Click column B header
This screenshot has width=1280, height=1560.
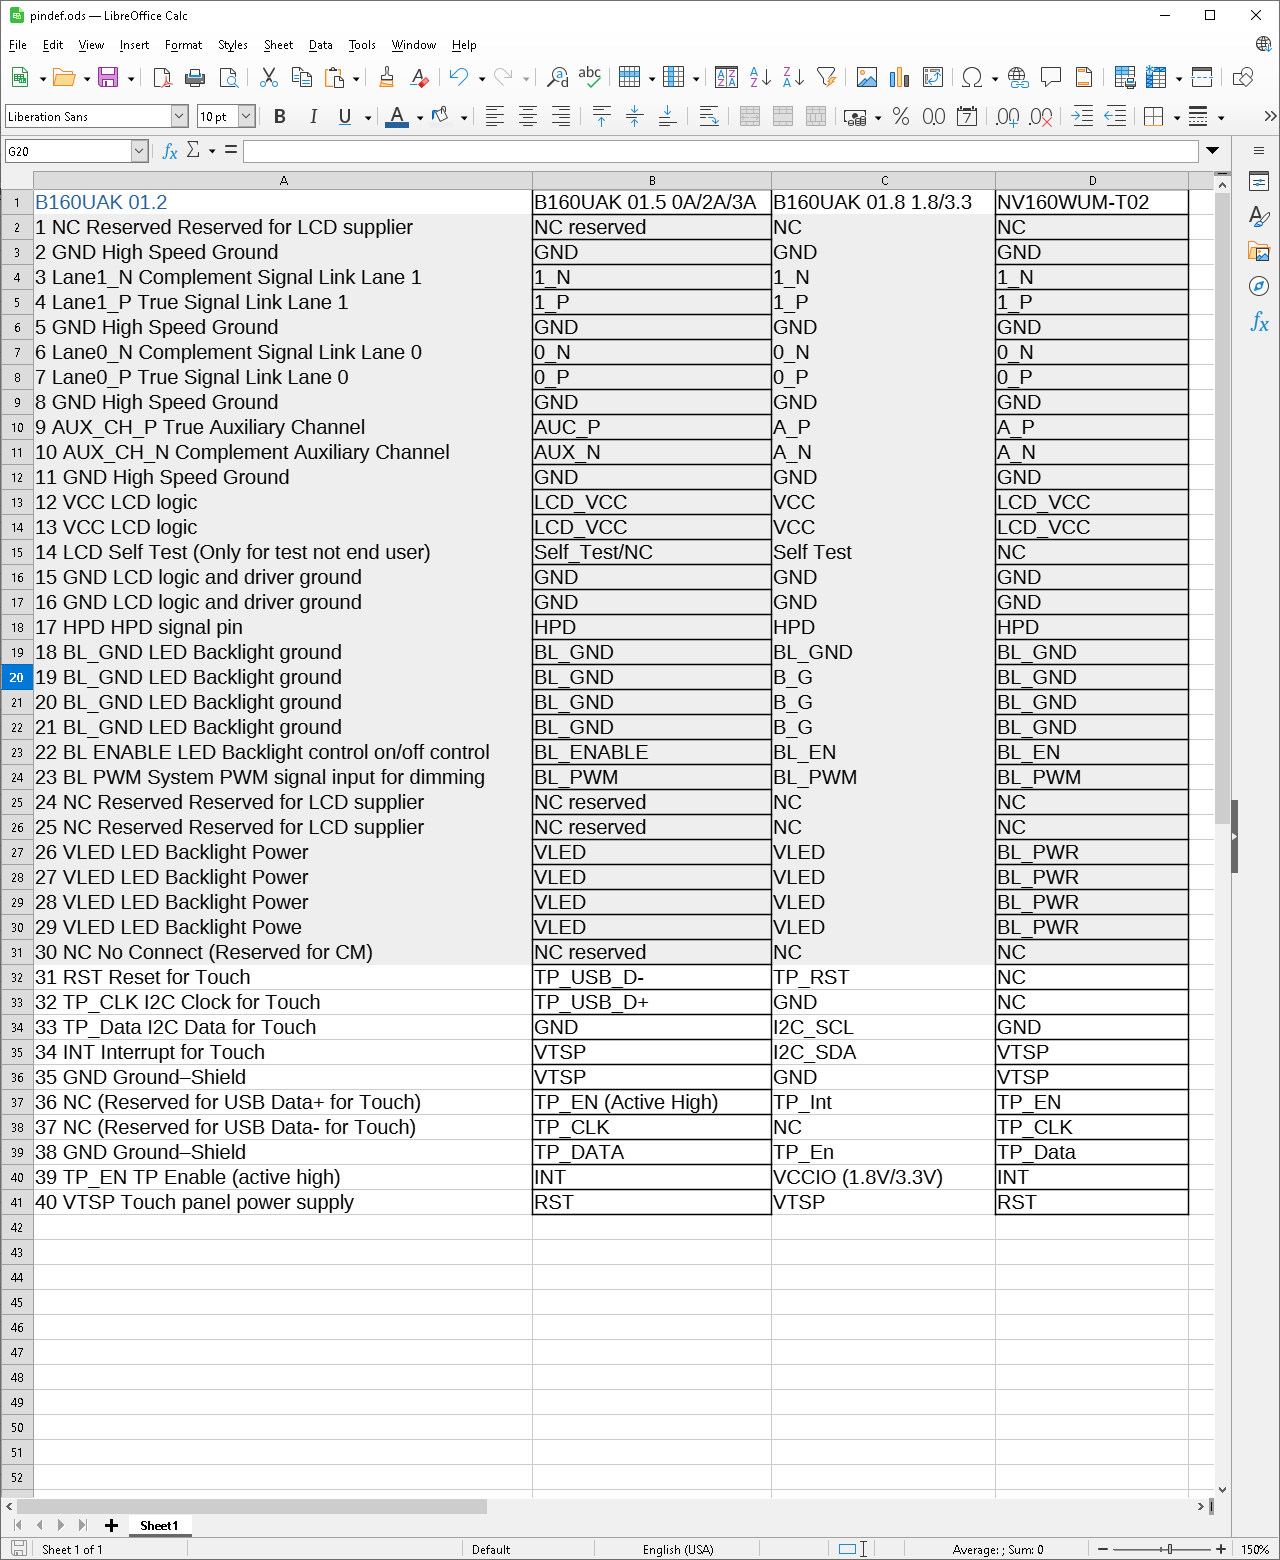(x=652, y=181)
